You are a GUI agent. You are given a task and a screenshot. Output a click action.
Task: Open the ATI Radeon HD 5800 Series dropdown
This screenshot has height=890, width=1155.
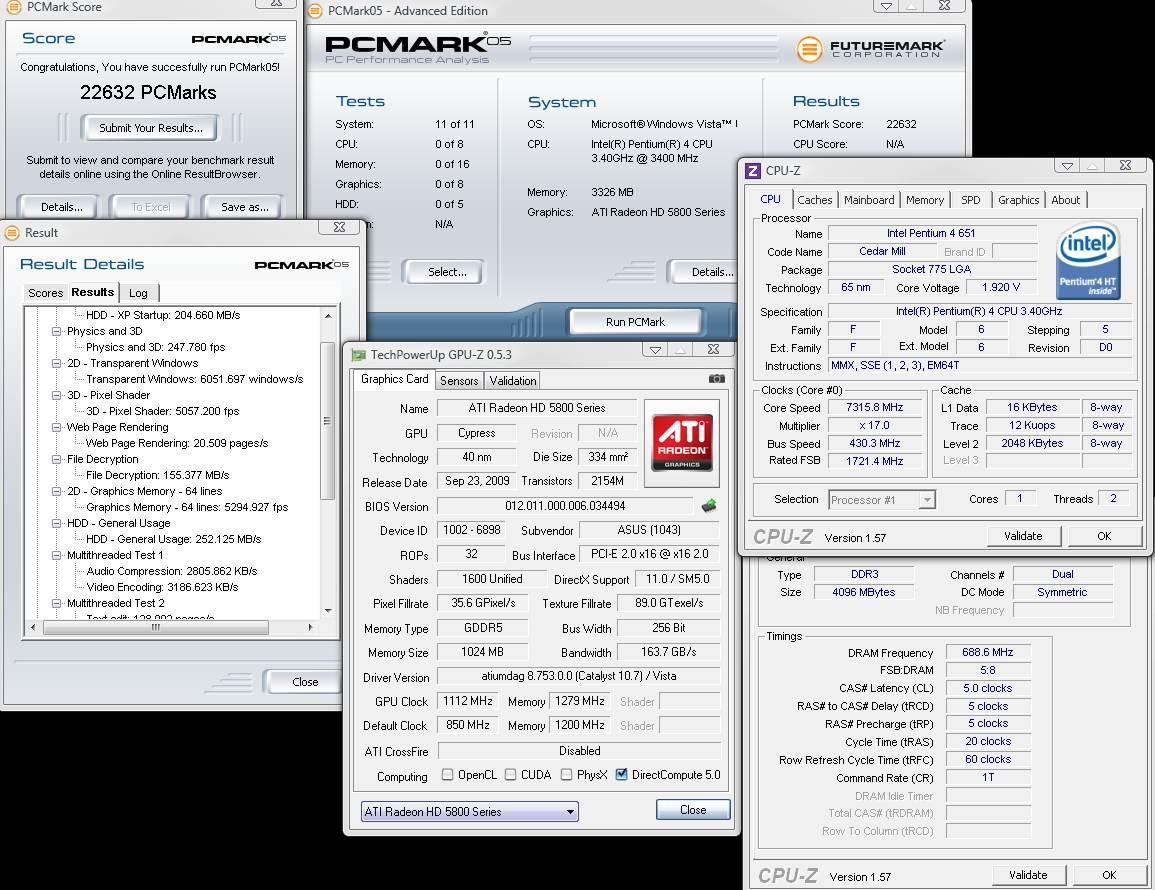[x=469, y=811]
